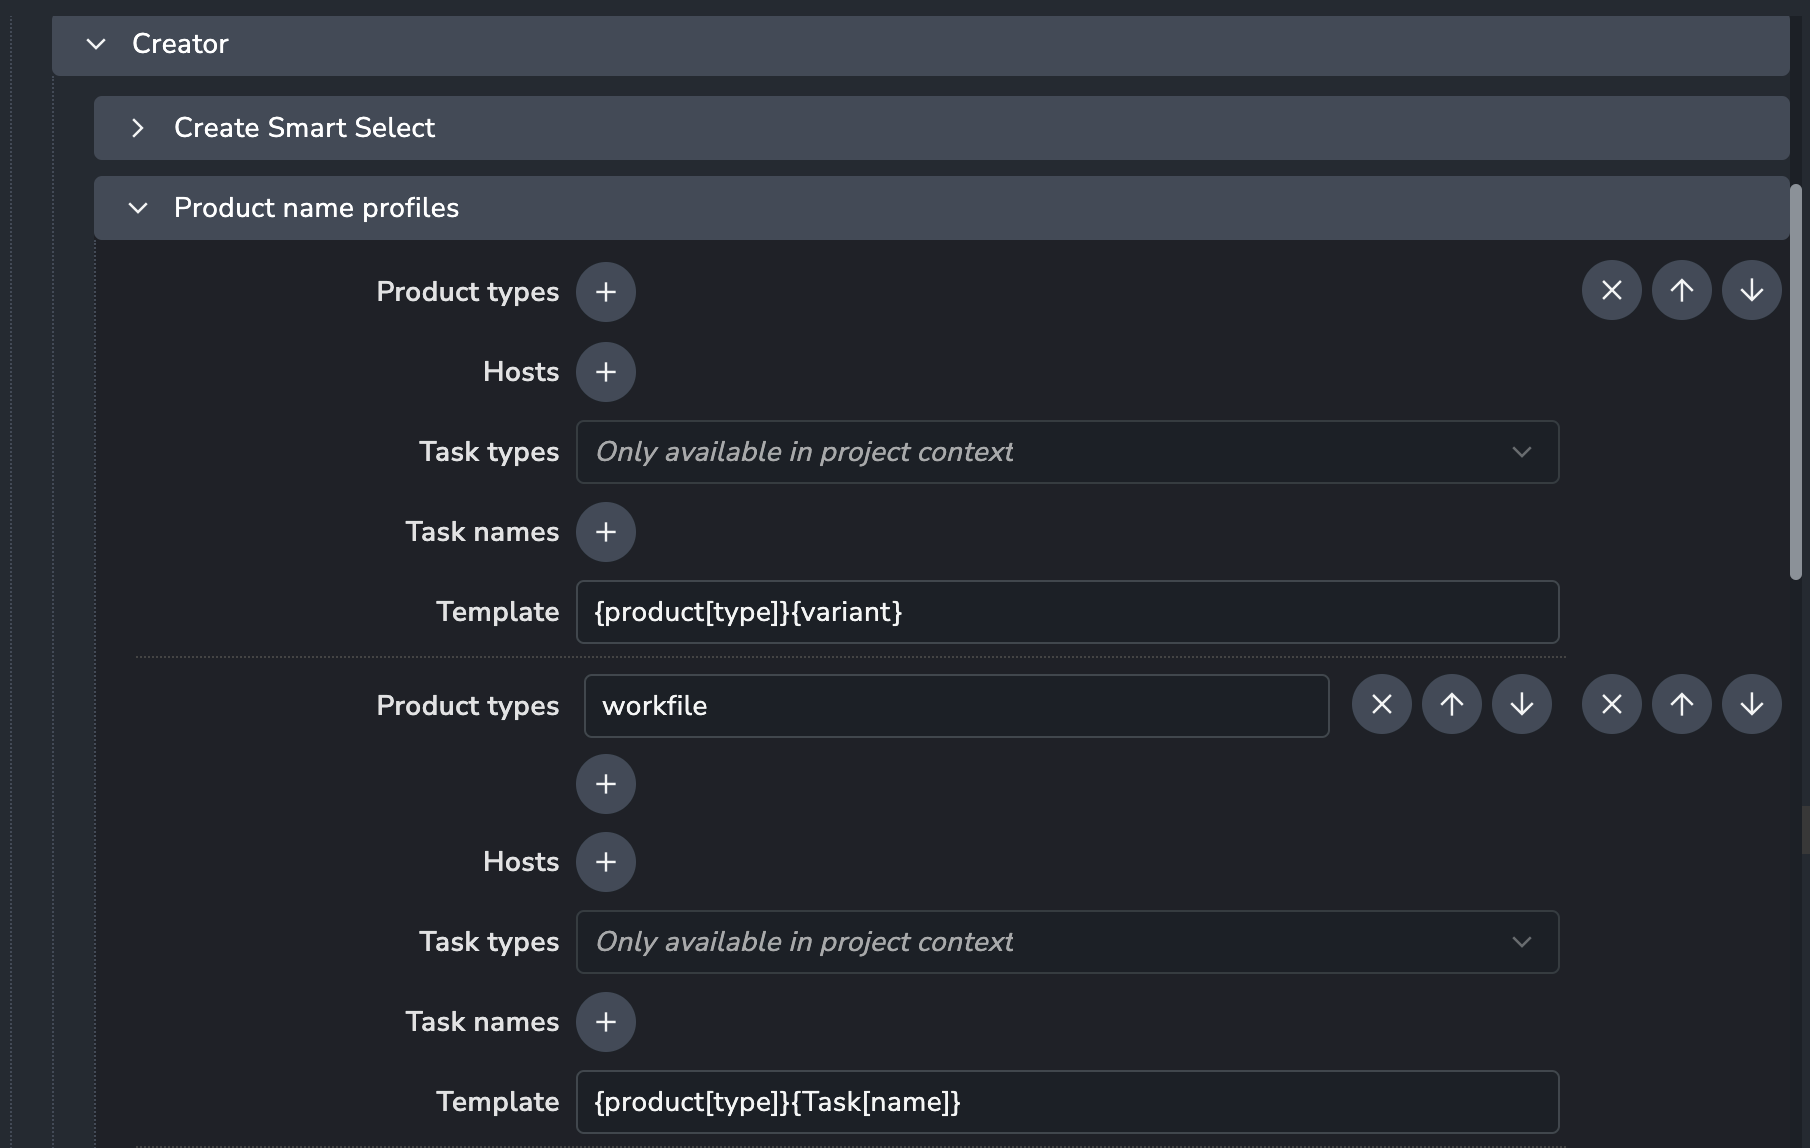Viewport: 1810px width, 1148px height.
Task: Open Task types dropdown in first profile
Action: click(x=1066, y=452)
